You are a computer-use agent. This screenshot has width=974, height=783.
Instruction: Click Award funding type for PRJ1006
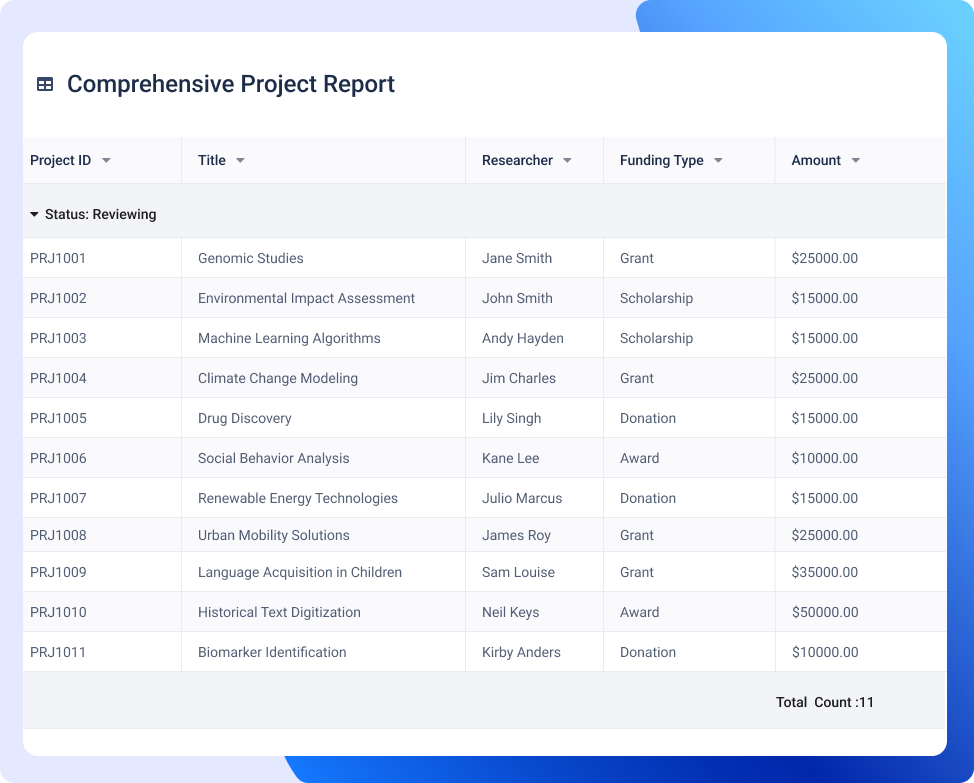[x=639, y=458]
